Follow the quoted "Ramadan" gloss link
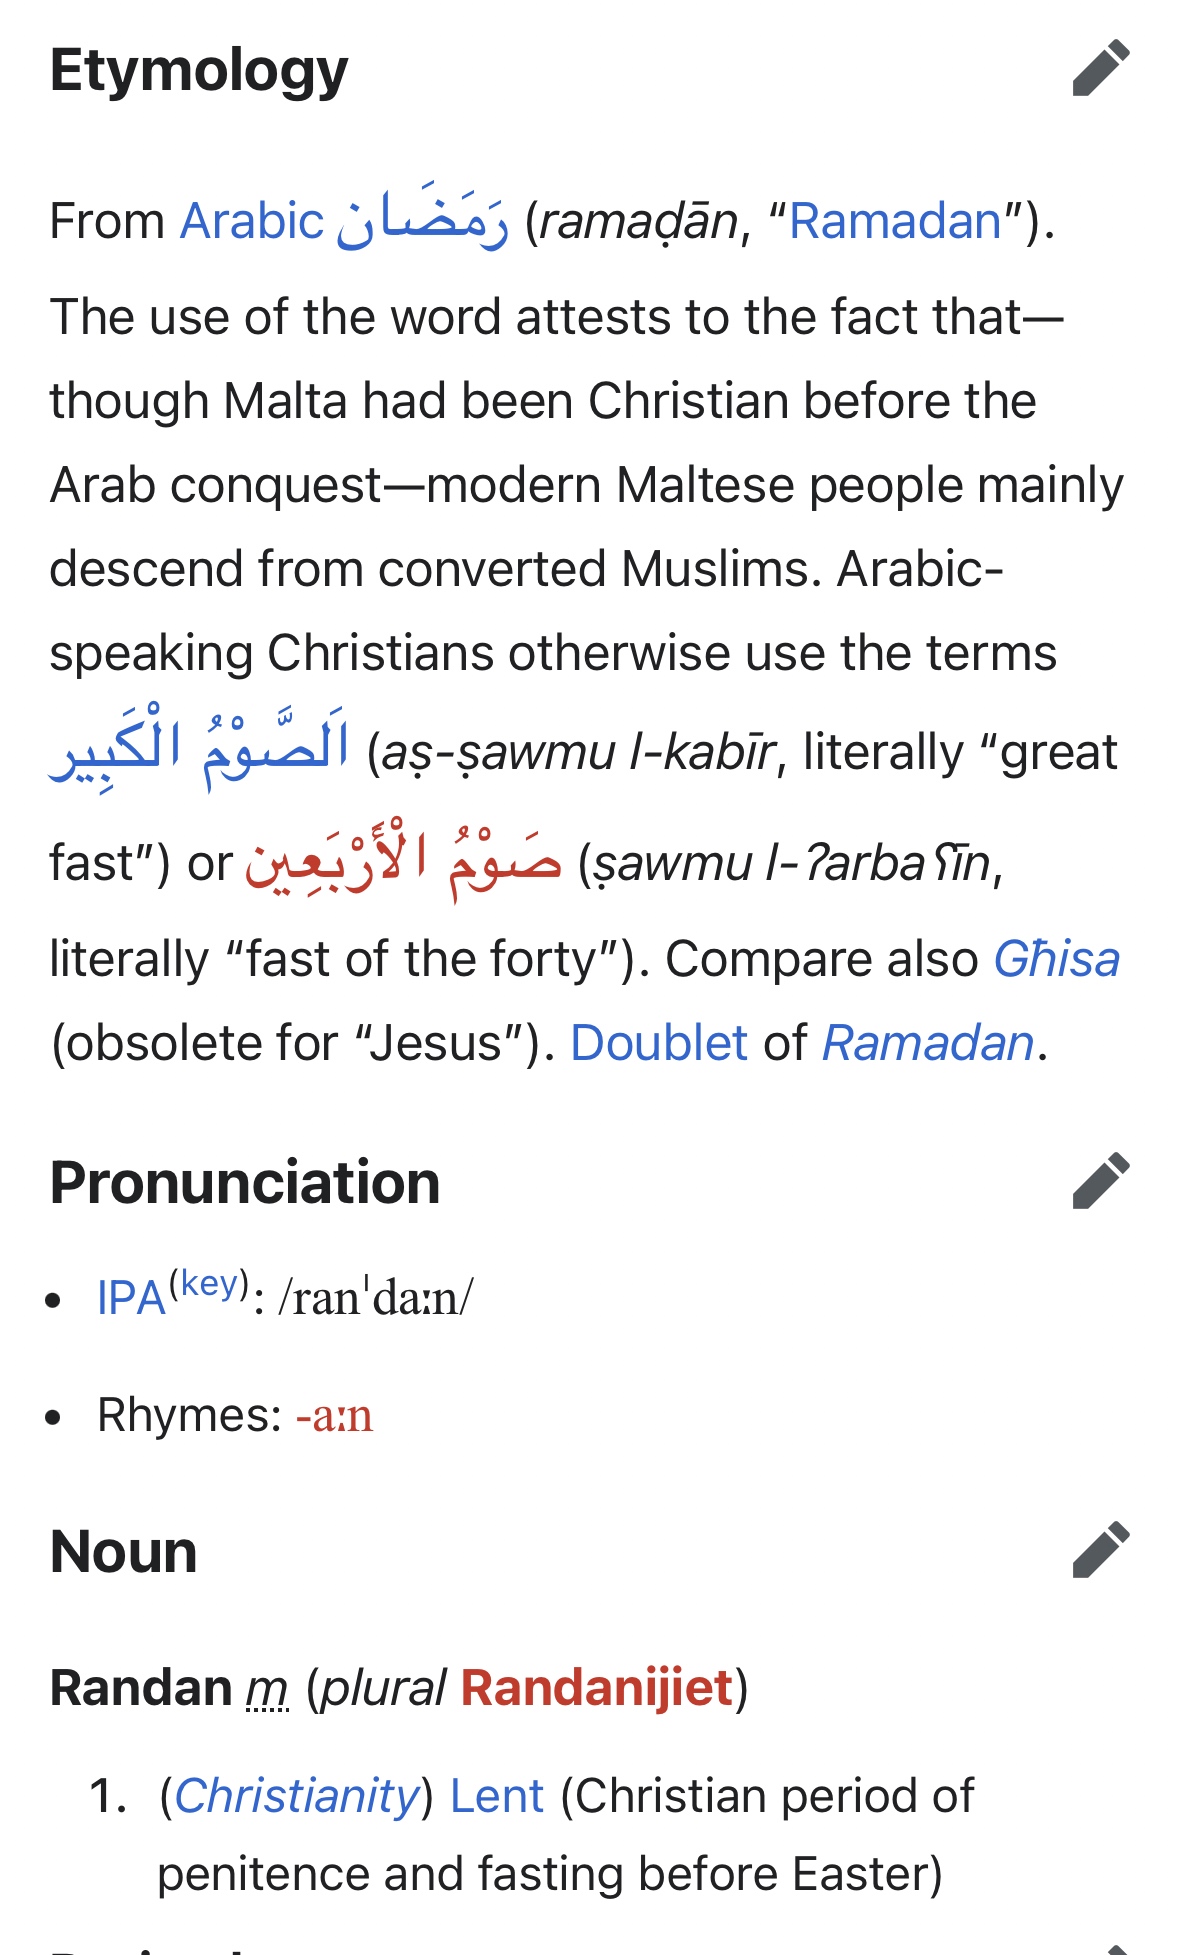 coord(895,221)
